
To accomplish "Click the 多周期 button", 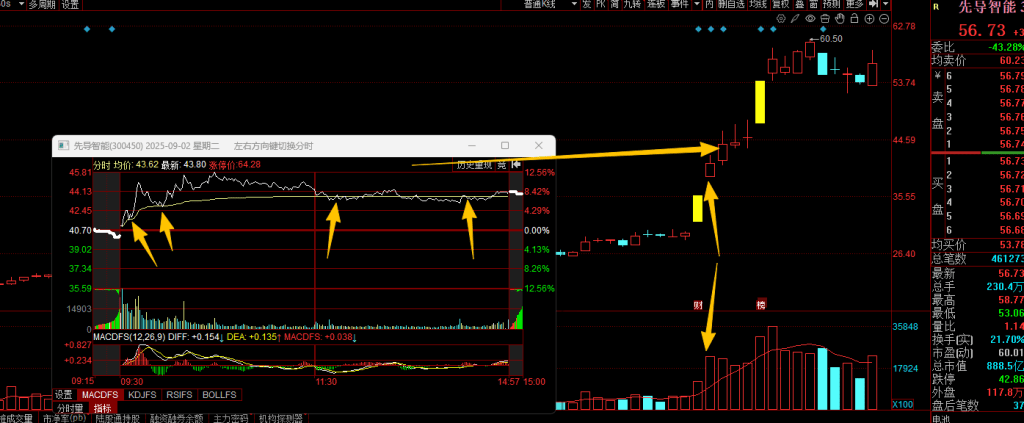I will [42, 5].
